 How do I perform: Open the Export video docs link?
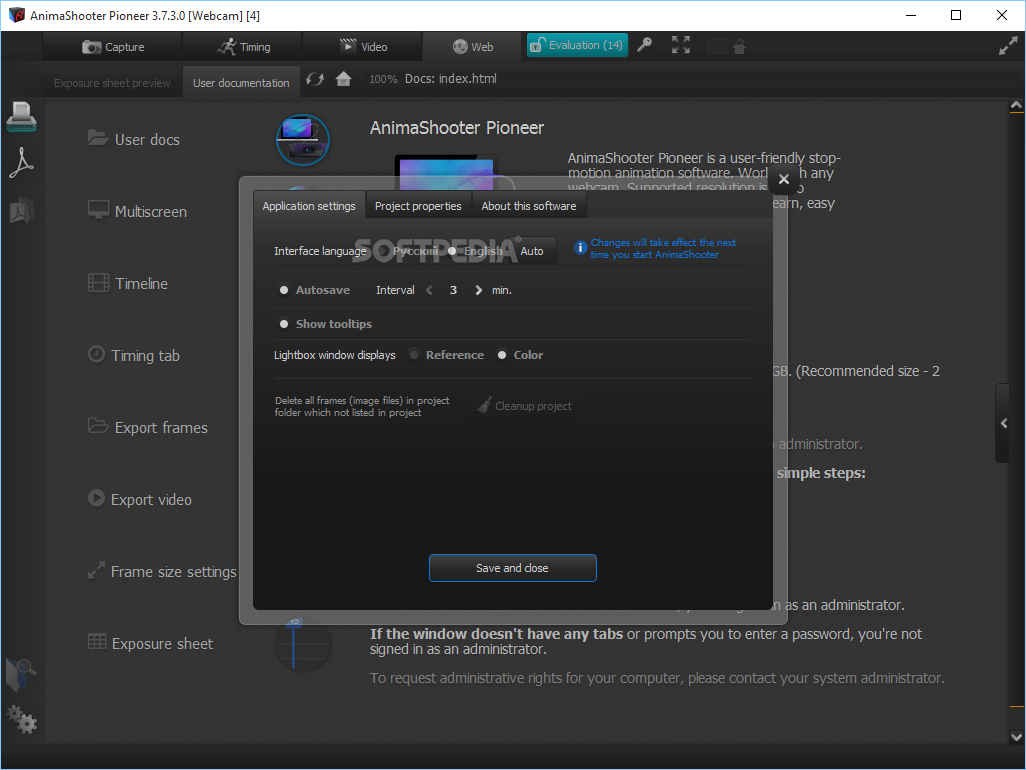[x=151, y=499]
